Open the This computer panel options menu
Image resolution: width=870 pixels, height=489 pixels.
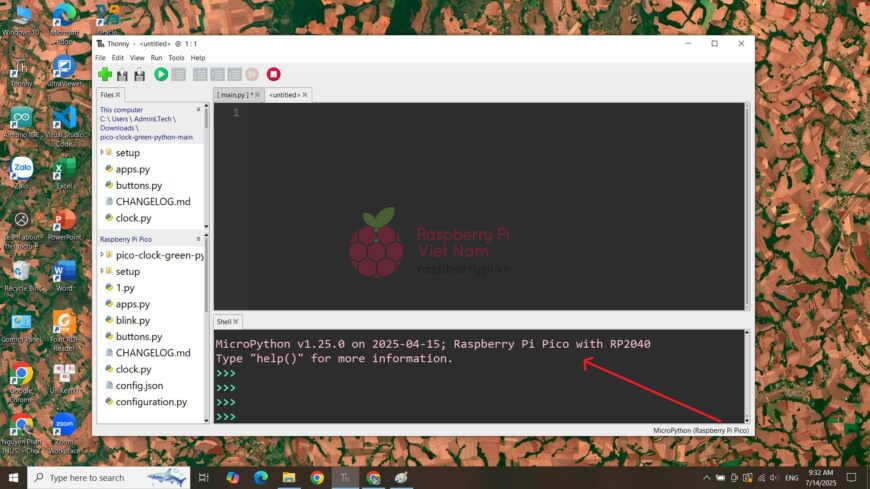[198, 110]
